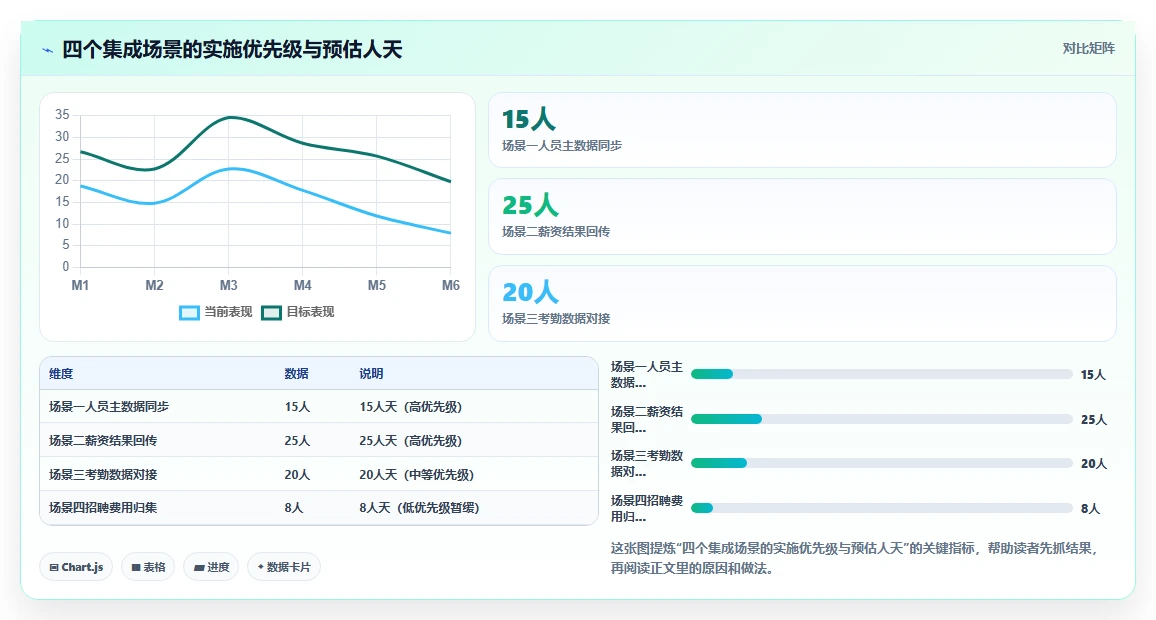Click the 维度 column header
1156x620 pixels.
point(61,374)
